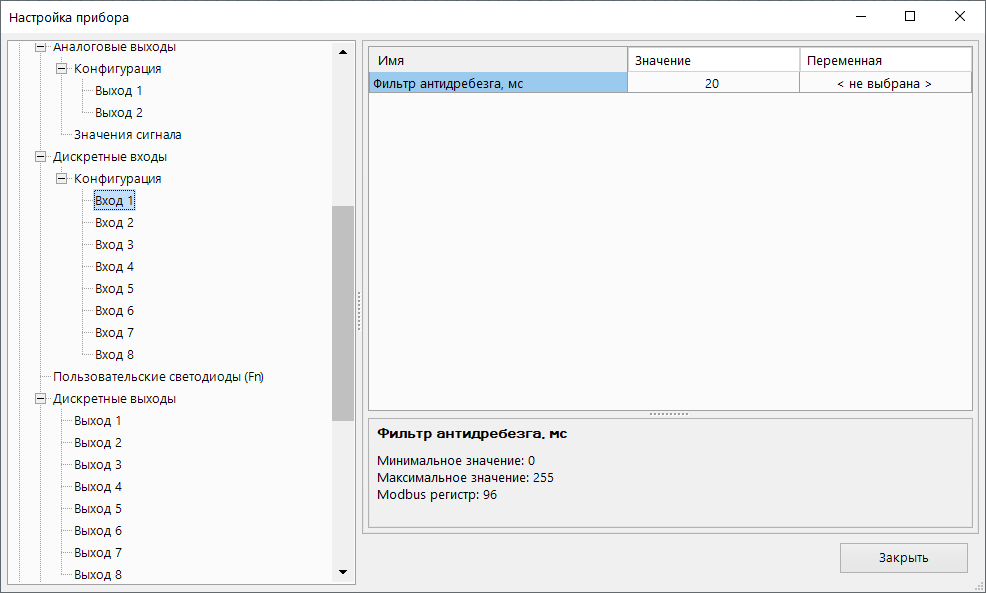The height and width of the screenshot is (593, 986).
Task: Select Вход 8 tree item
Action: point(114,355)
